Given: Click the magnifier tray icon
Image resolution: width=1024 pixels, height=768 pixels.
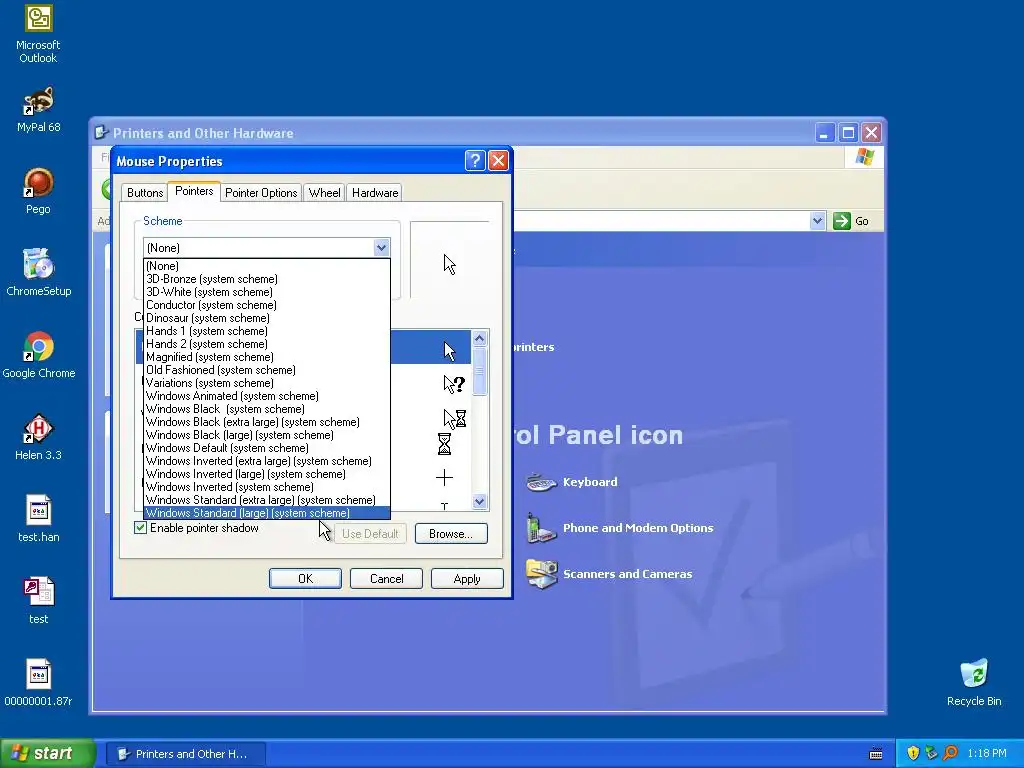Looking at the screenshot, I should (x=950, y=754).
